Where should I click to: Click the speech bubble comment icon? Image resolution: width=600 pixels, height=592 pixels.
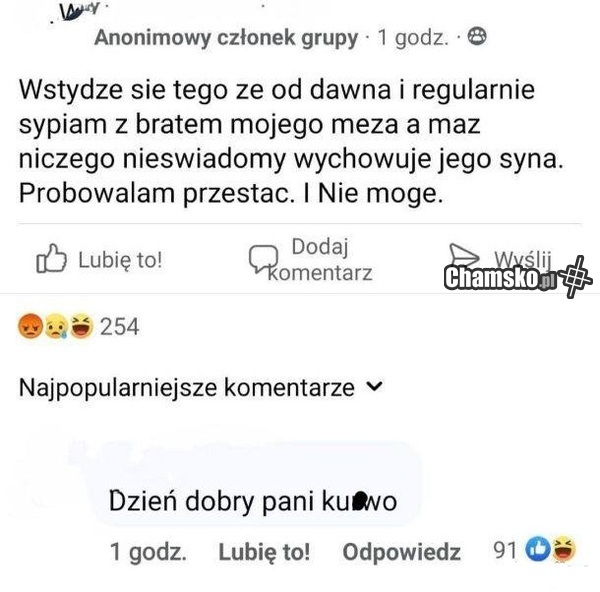(x=263, y=259)
